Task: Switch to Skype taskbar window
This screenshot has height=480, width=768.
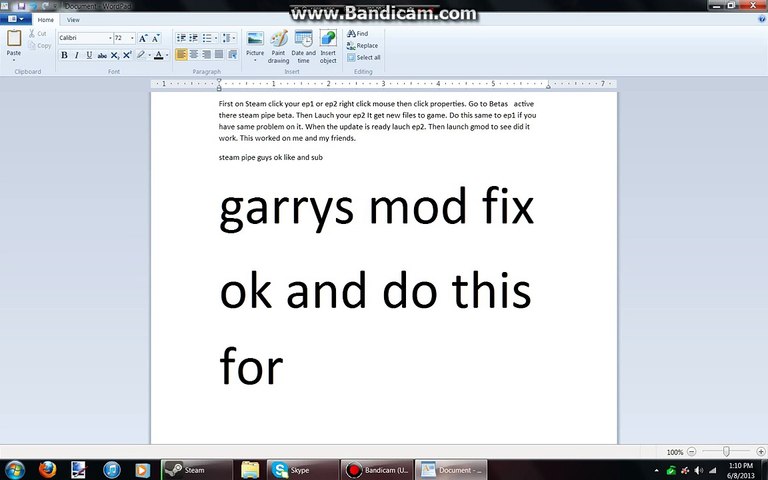Action: pos(302,470)
